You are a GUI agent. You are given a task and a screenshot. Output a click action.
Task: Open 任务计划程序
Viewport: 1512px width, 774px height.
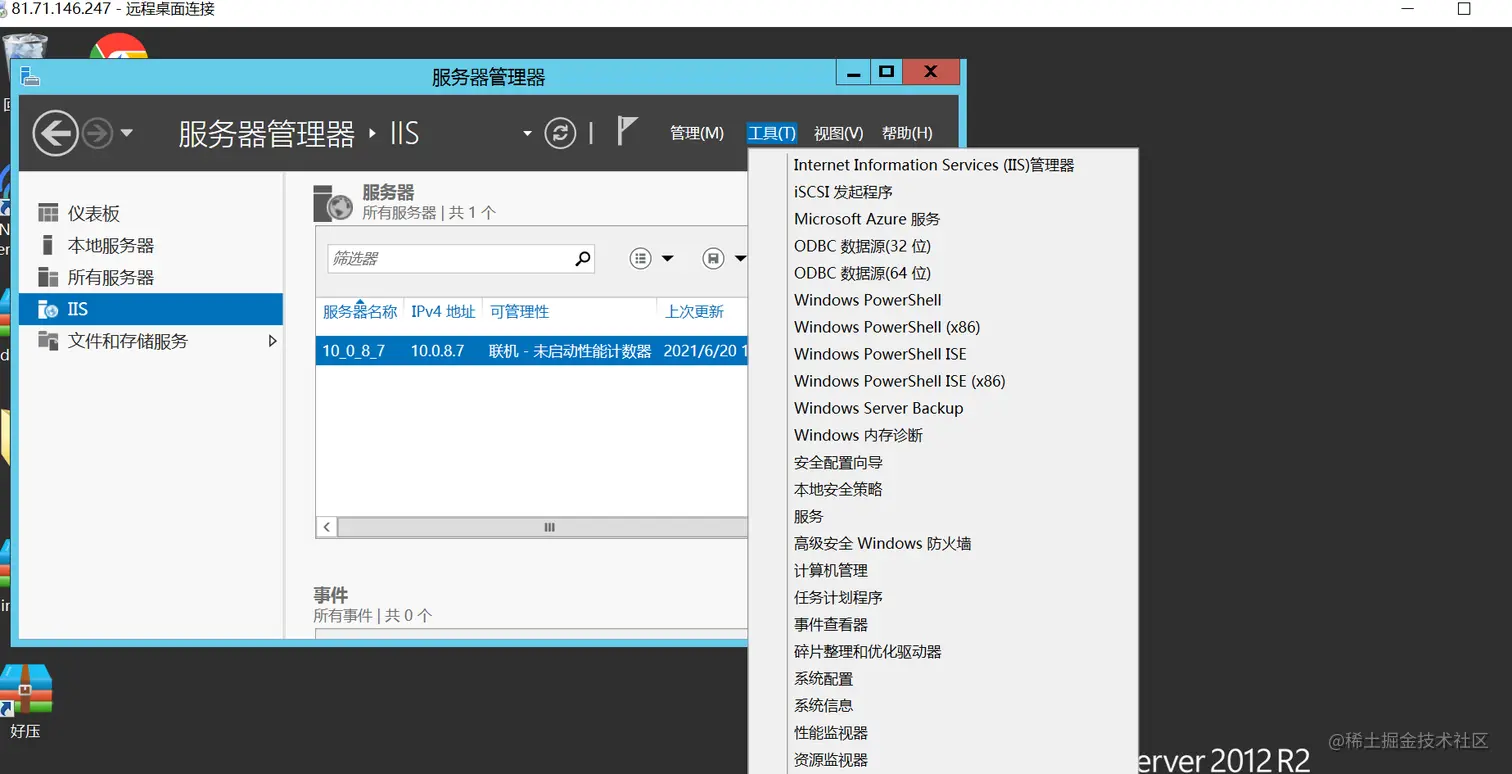pyautogui.click(x=943, y=597)
